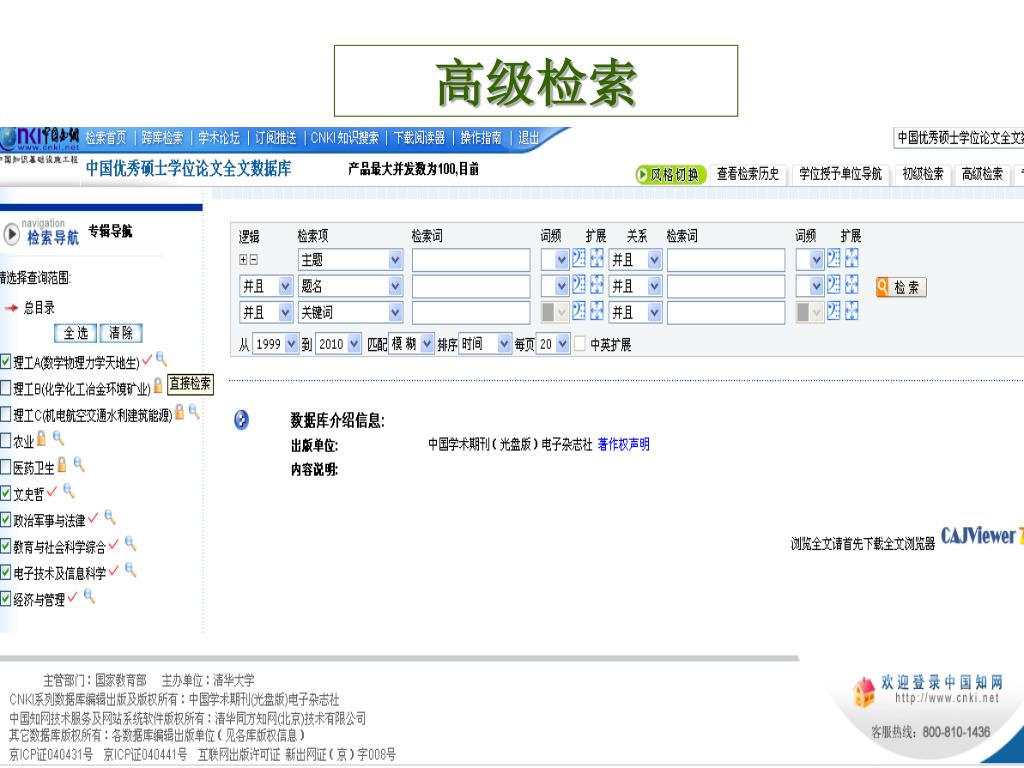
Task: Click the 清除 button
Action: coord(121,333)
